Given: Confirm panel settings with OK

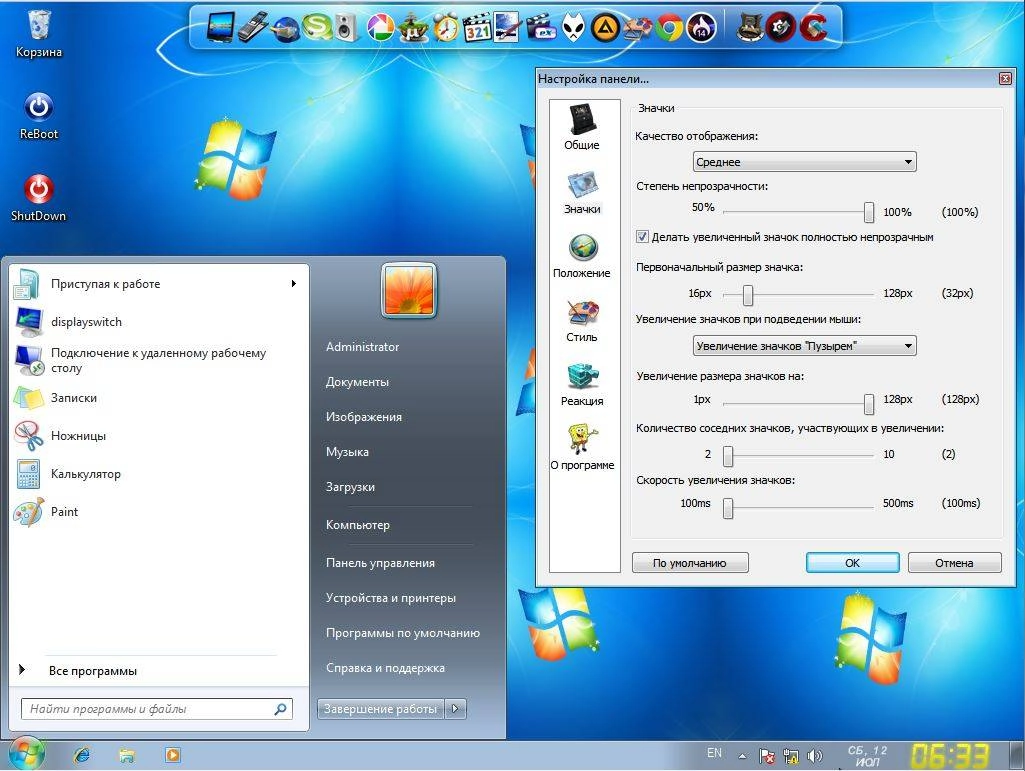Looking at the screenshot, I should [851, 562].
